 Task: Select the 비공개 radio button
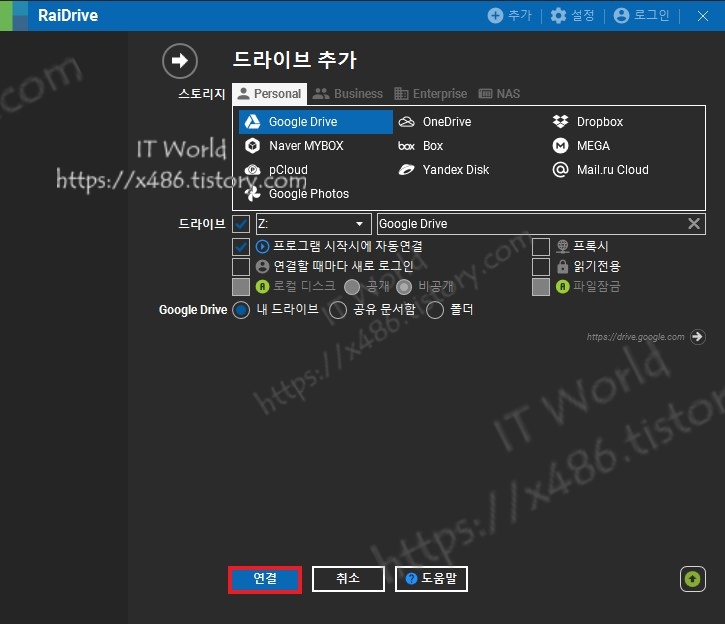coord(404,287)
